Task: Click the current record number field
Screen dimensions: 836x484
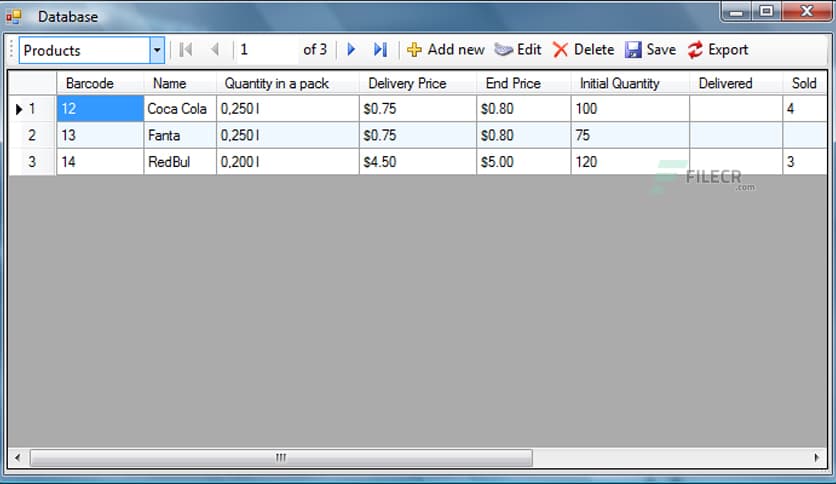Action: 267,50
